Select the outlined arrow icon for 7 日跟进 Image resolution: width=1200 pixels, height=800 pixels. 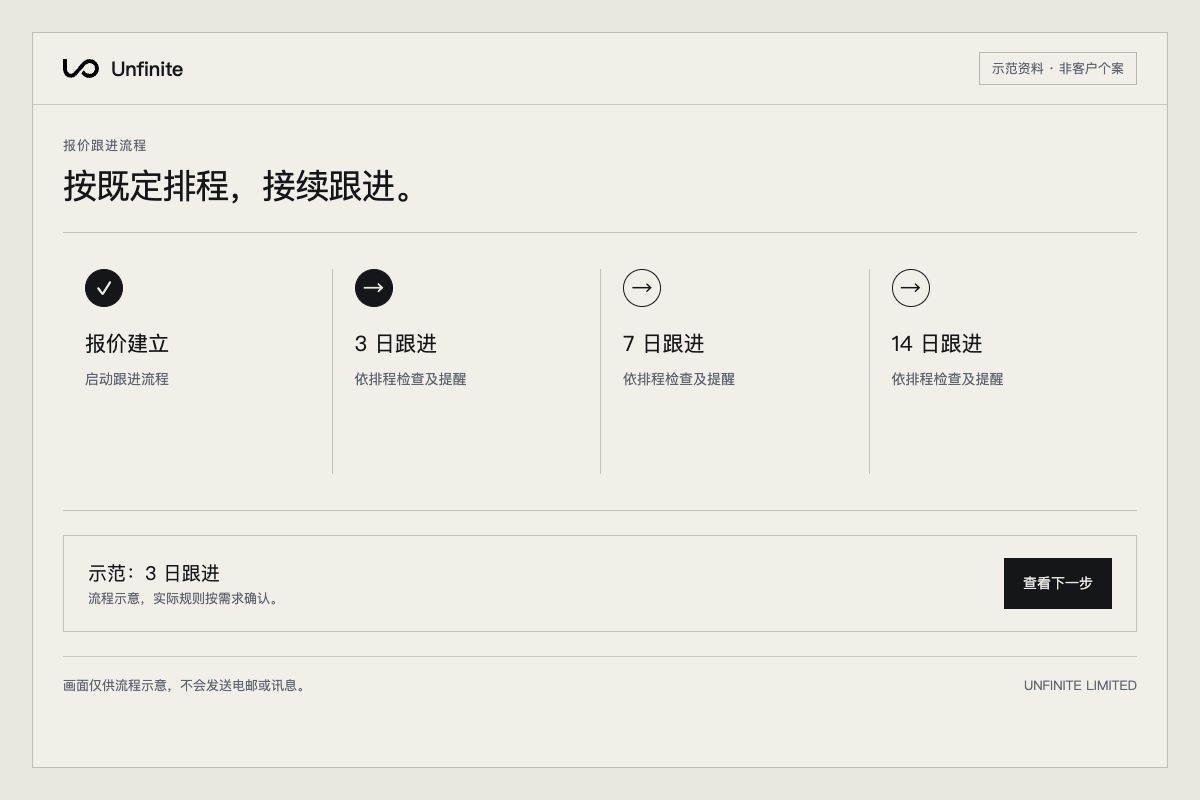pyautogui.click(x=642, y=288)
